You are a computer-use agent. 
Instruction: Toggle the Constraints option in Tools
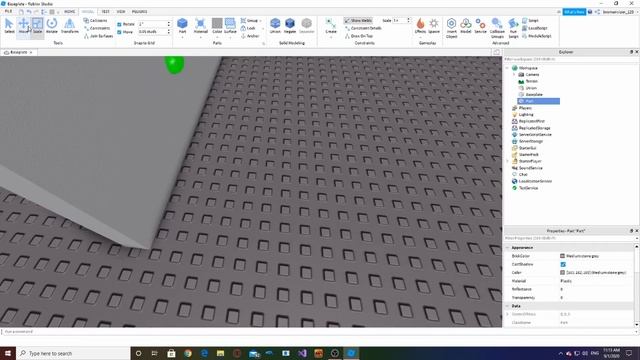(x=97, y=28)
